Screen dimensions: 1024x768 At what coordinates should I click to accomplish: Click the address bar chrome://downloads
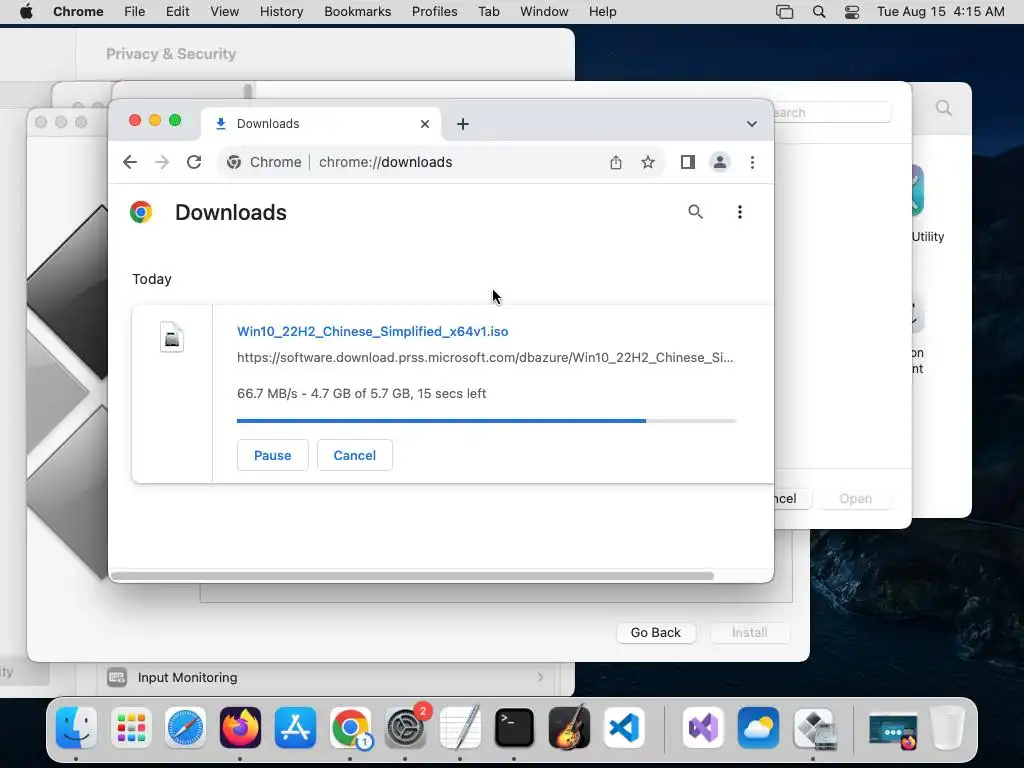point(385,162)
